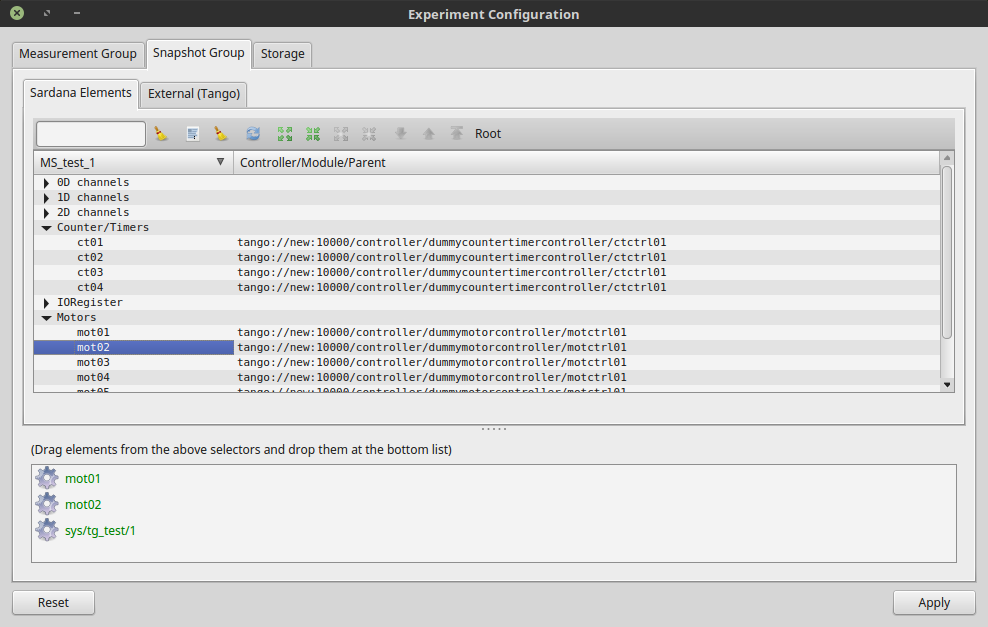Expand the 1D channels node
988x627 pixels.
pyautogui.click(x=46, y=198)
